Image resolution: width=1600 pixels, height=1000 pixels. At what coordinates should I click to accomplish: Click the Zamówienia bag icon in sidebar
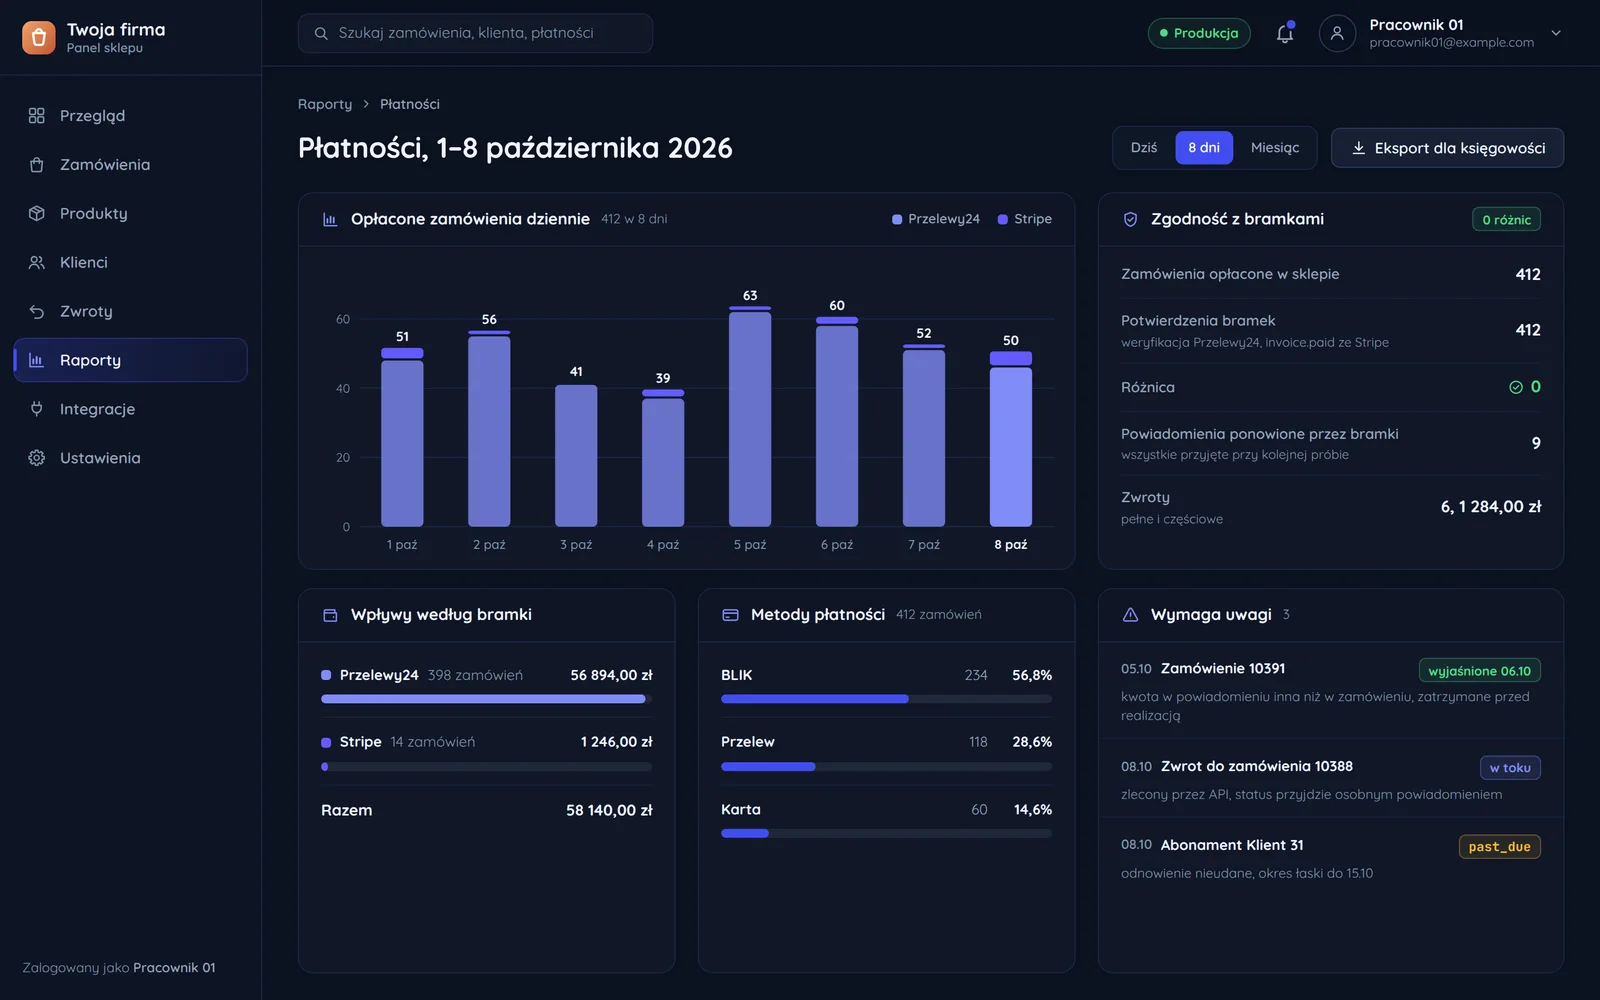pyautogui.click(x=37, y=165)
